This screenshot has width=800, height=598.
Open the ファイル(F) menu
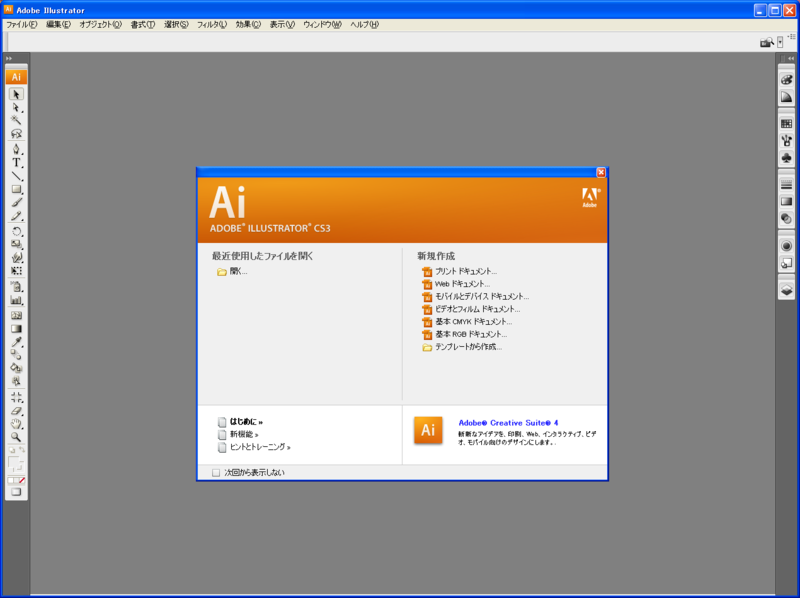coord(21,24)
